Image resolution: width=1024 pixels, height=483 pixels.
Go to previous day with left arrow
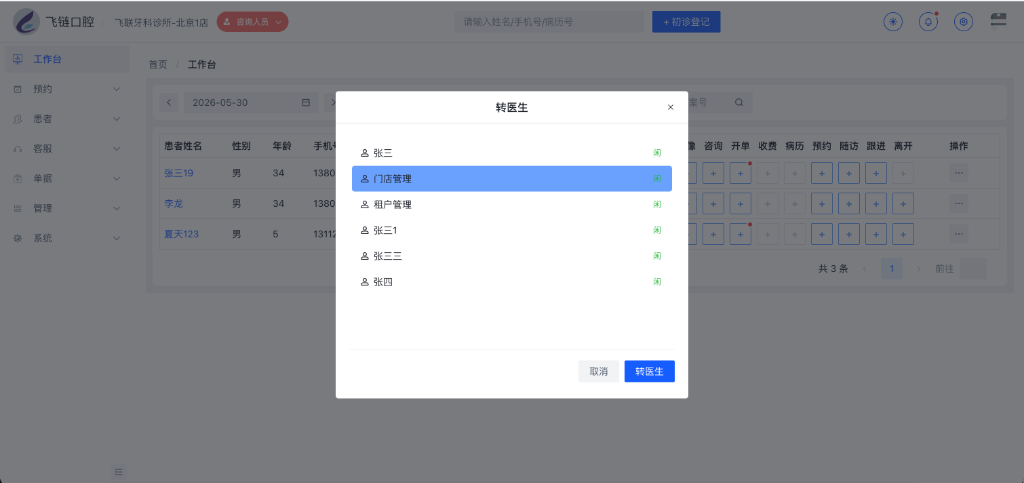[168, 102]
